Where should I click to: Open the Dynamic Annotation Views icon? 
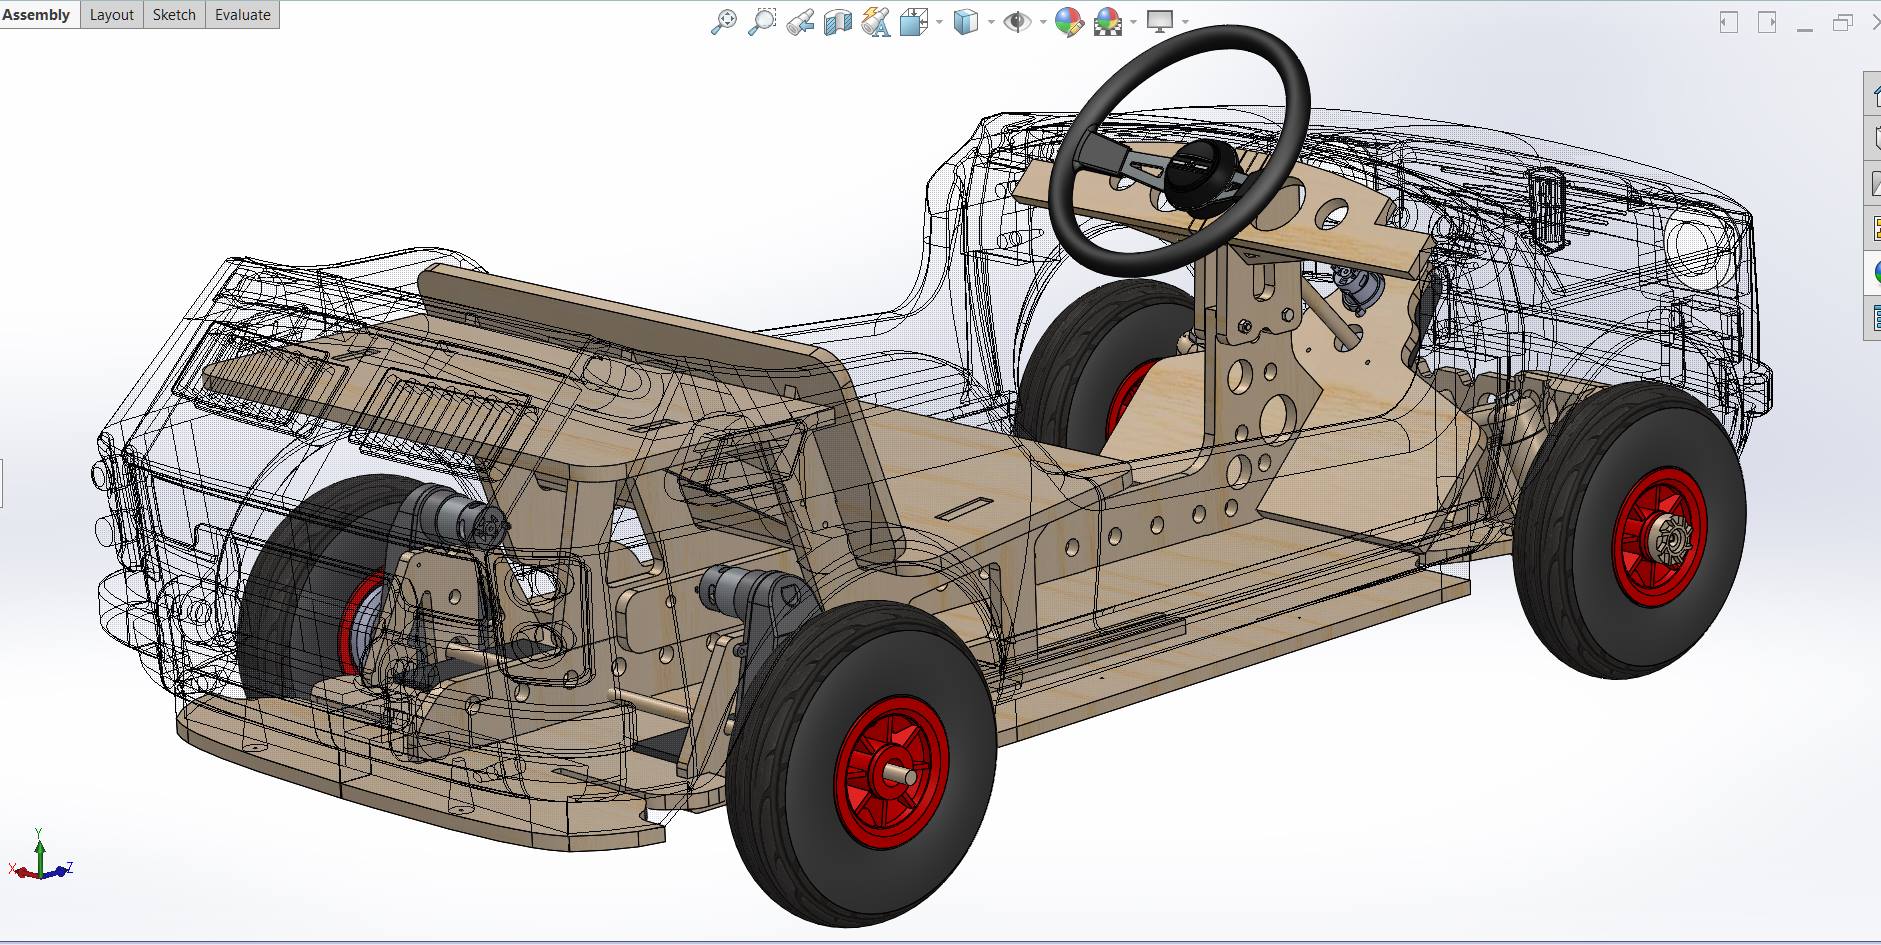tap(876, 22)
